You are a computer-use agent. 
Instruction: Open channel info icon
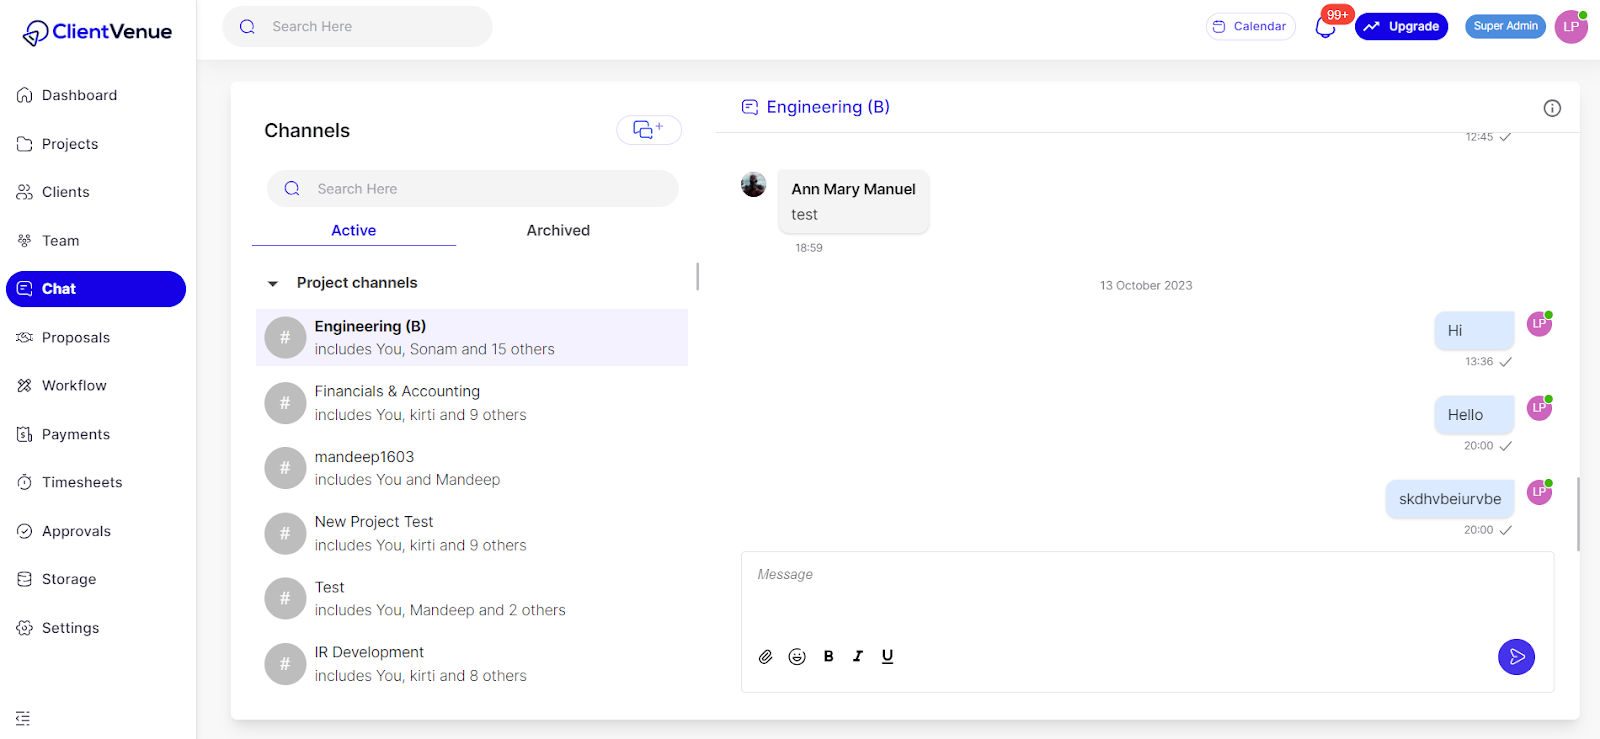[1552, 108]
